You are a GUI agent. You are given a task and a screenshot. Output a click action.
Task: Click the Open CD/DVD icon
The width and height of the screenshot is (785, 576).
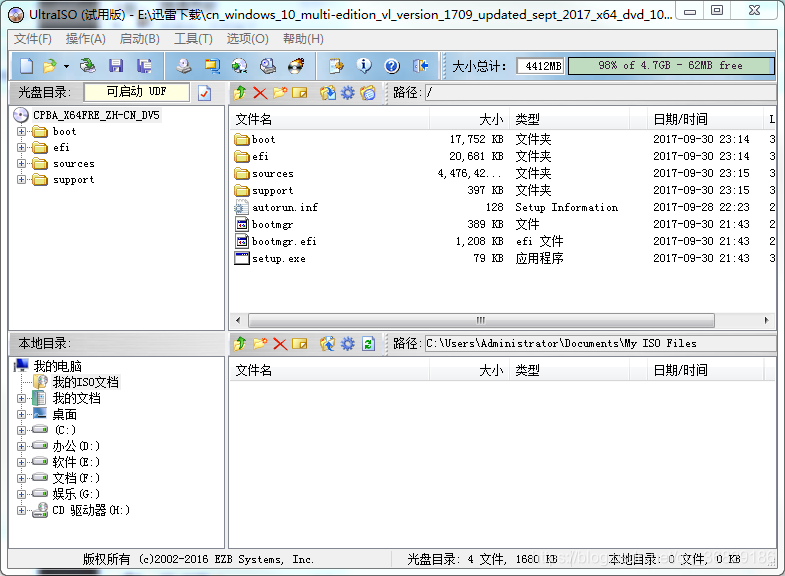88,66
